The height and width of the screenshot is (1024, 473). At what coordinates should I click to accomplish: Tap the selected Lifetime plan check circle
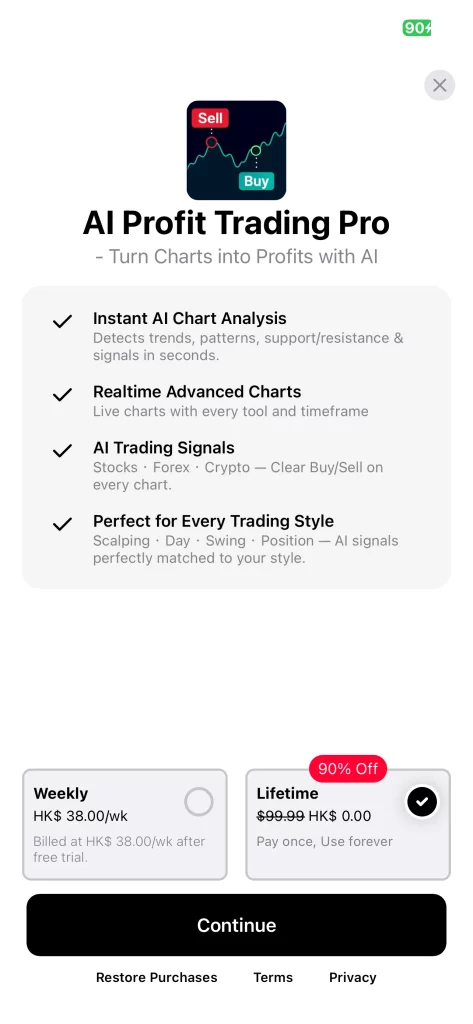pyautogui.click(x=422, y=801)
